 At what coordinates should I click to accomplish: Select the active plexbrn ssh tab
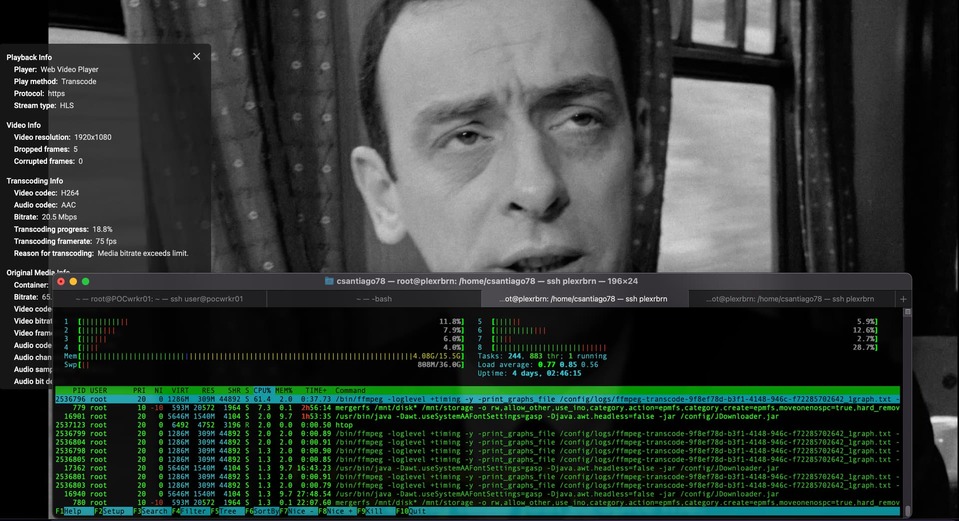pos(585,299)
